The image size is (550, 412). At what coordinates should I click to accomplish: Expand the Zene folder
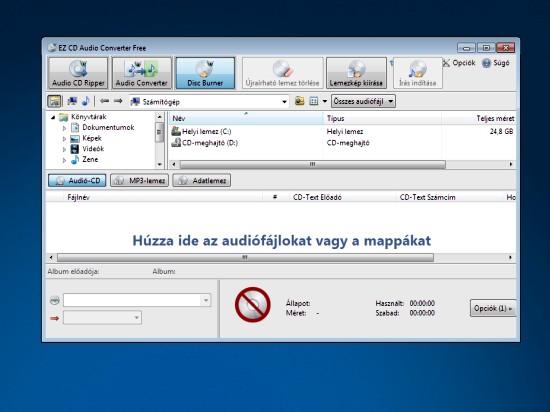click(x=64, y=160)
